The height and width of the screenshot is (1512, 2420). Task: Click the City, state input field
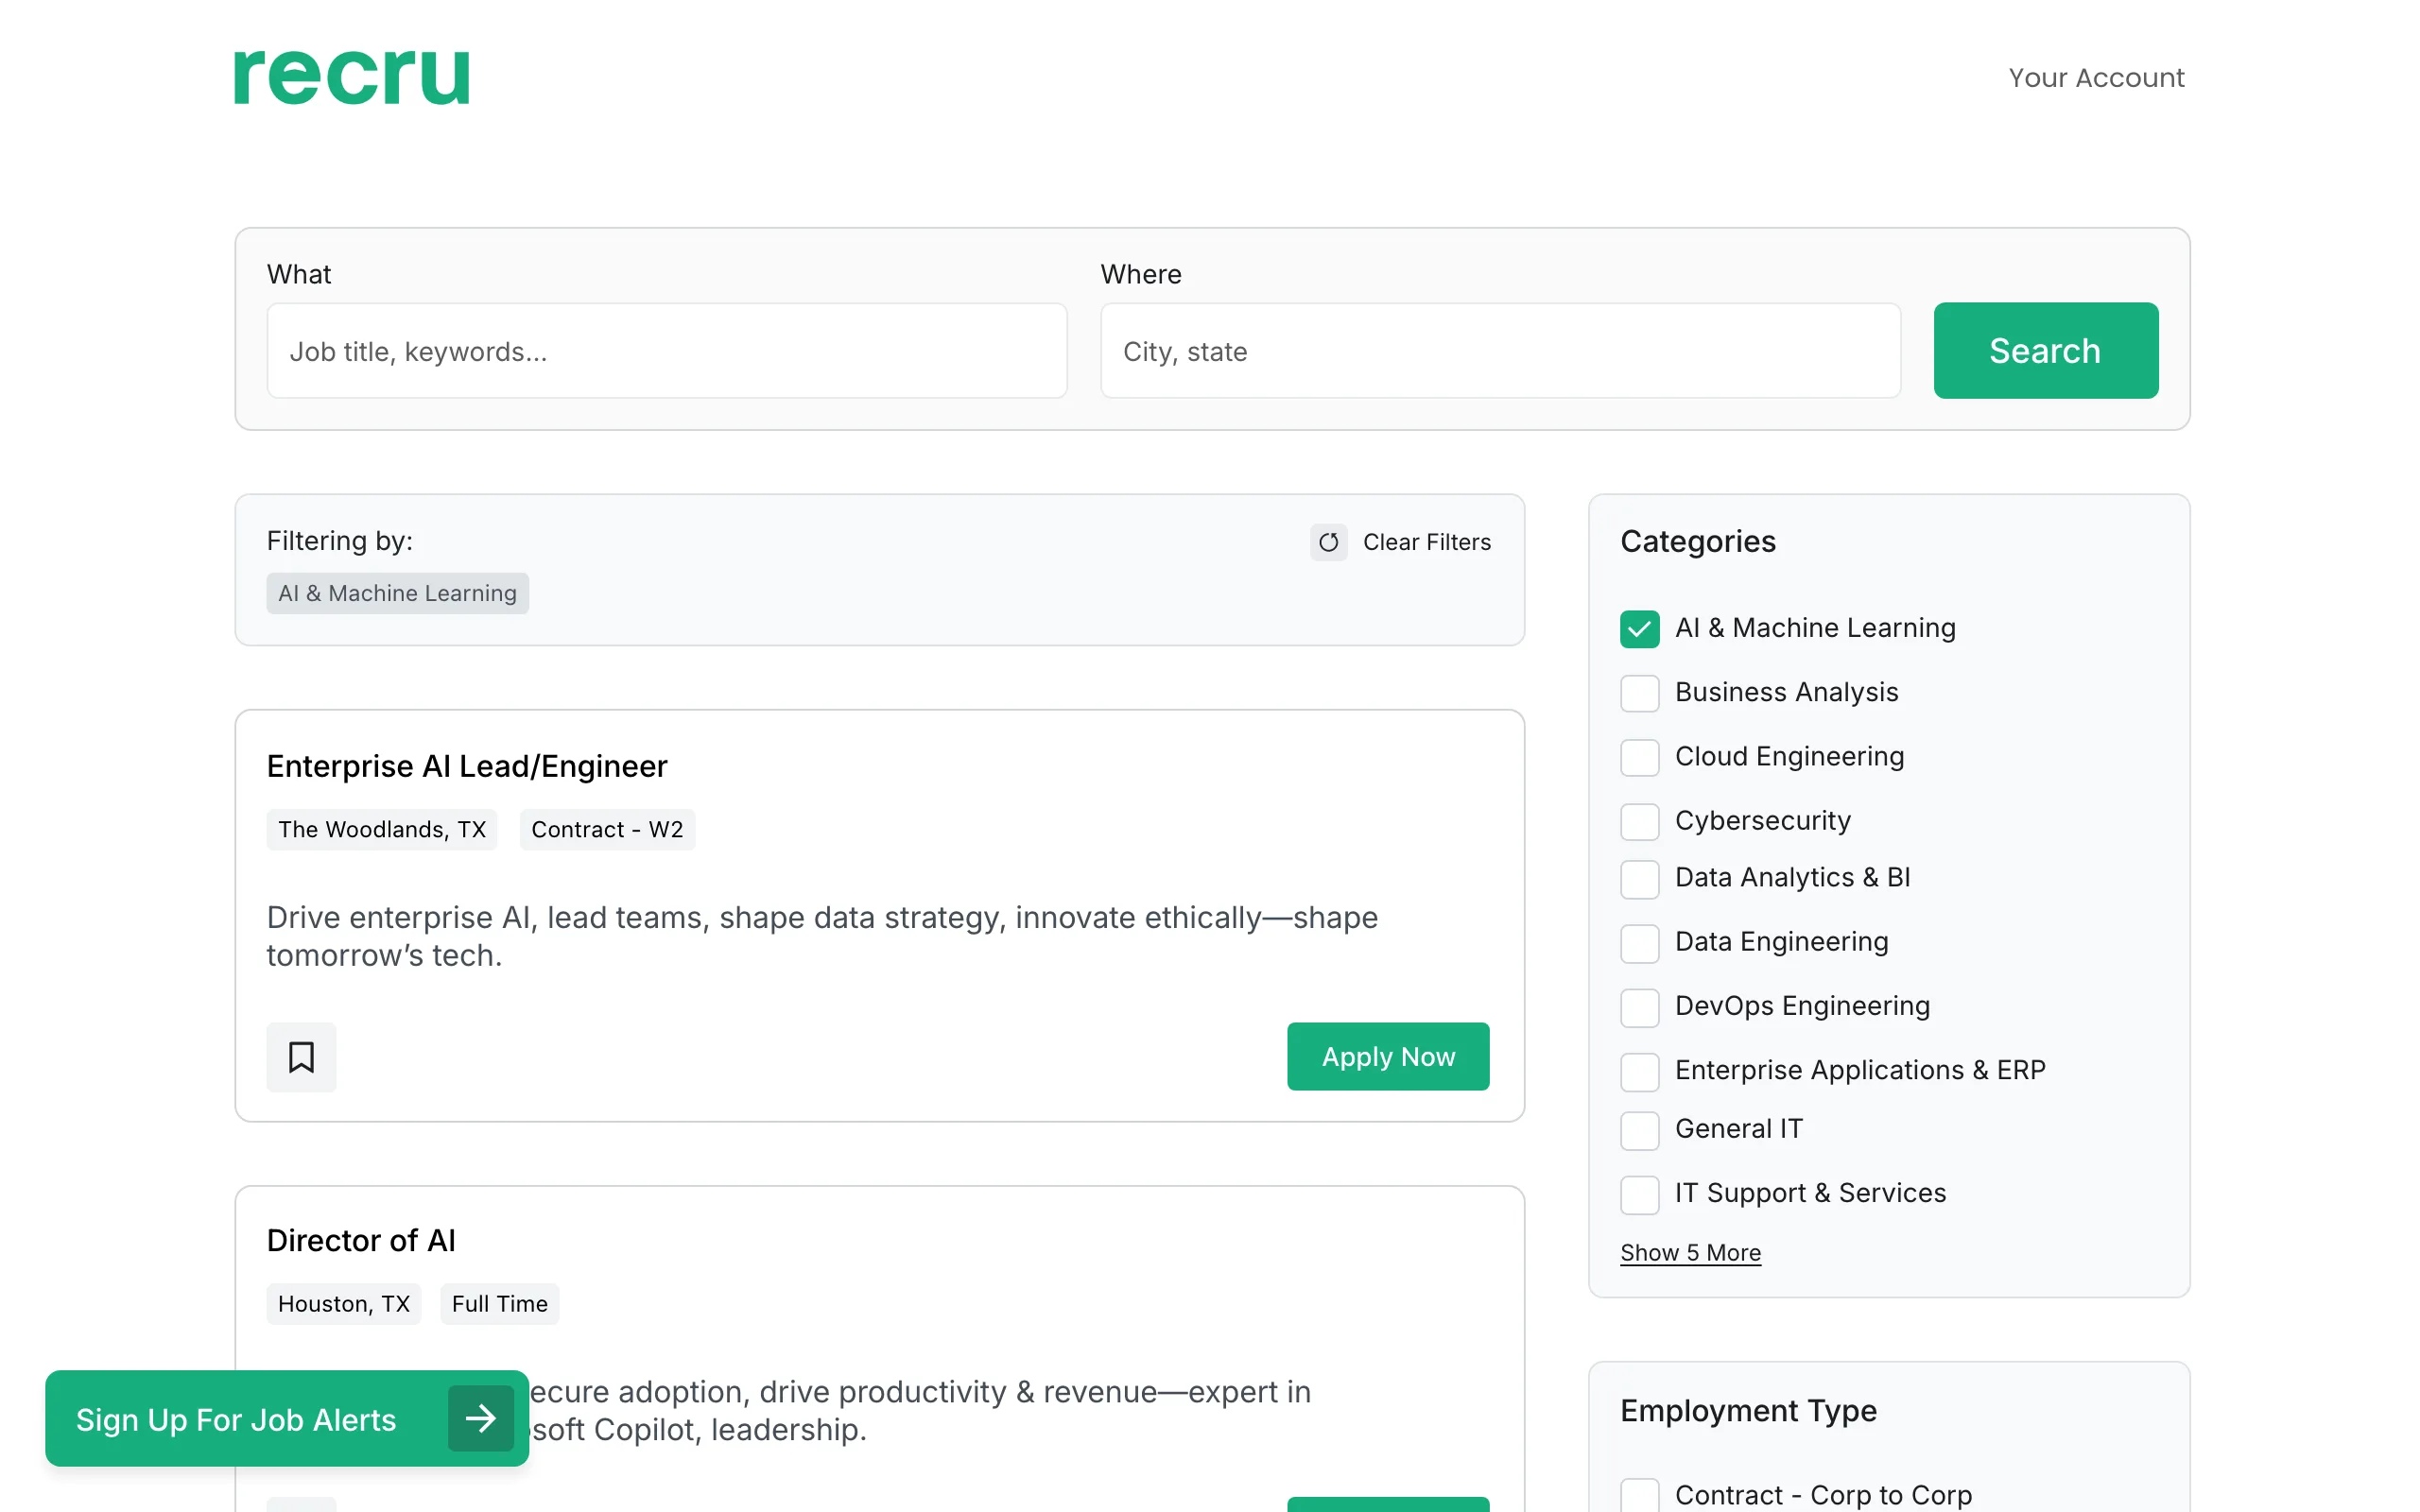point(1500,351)
